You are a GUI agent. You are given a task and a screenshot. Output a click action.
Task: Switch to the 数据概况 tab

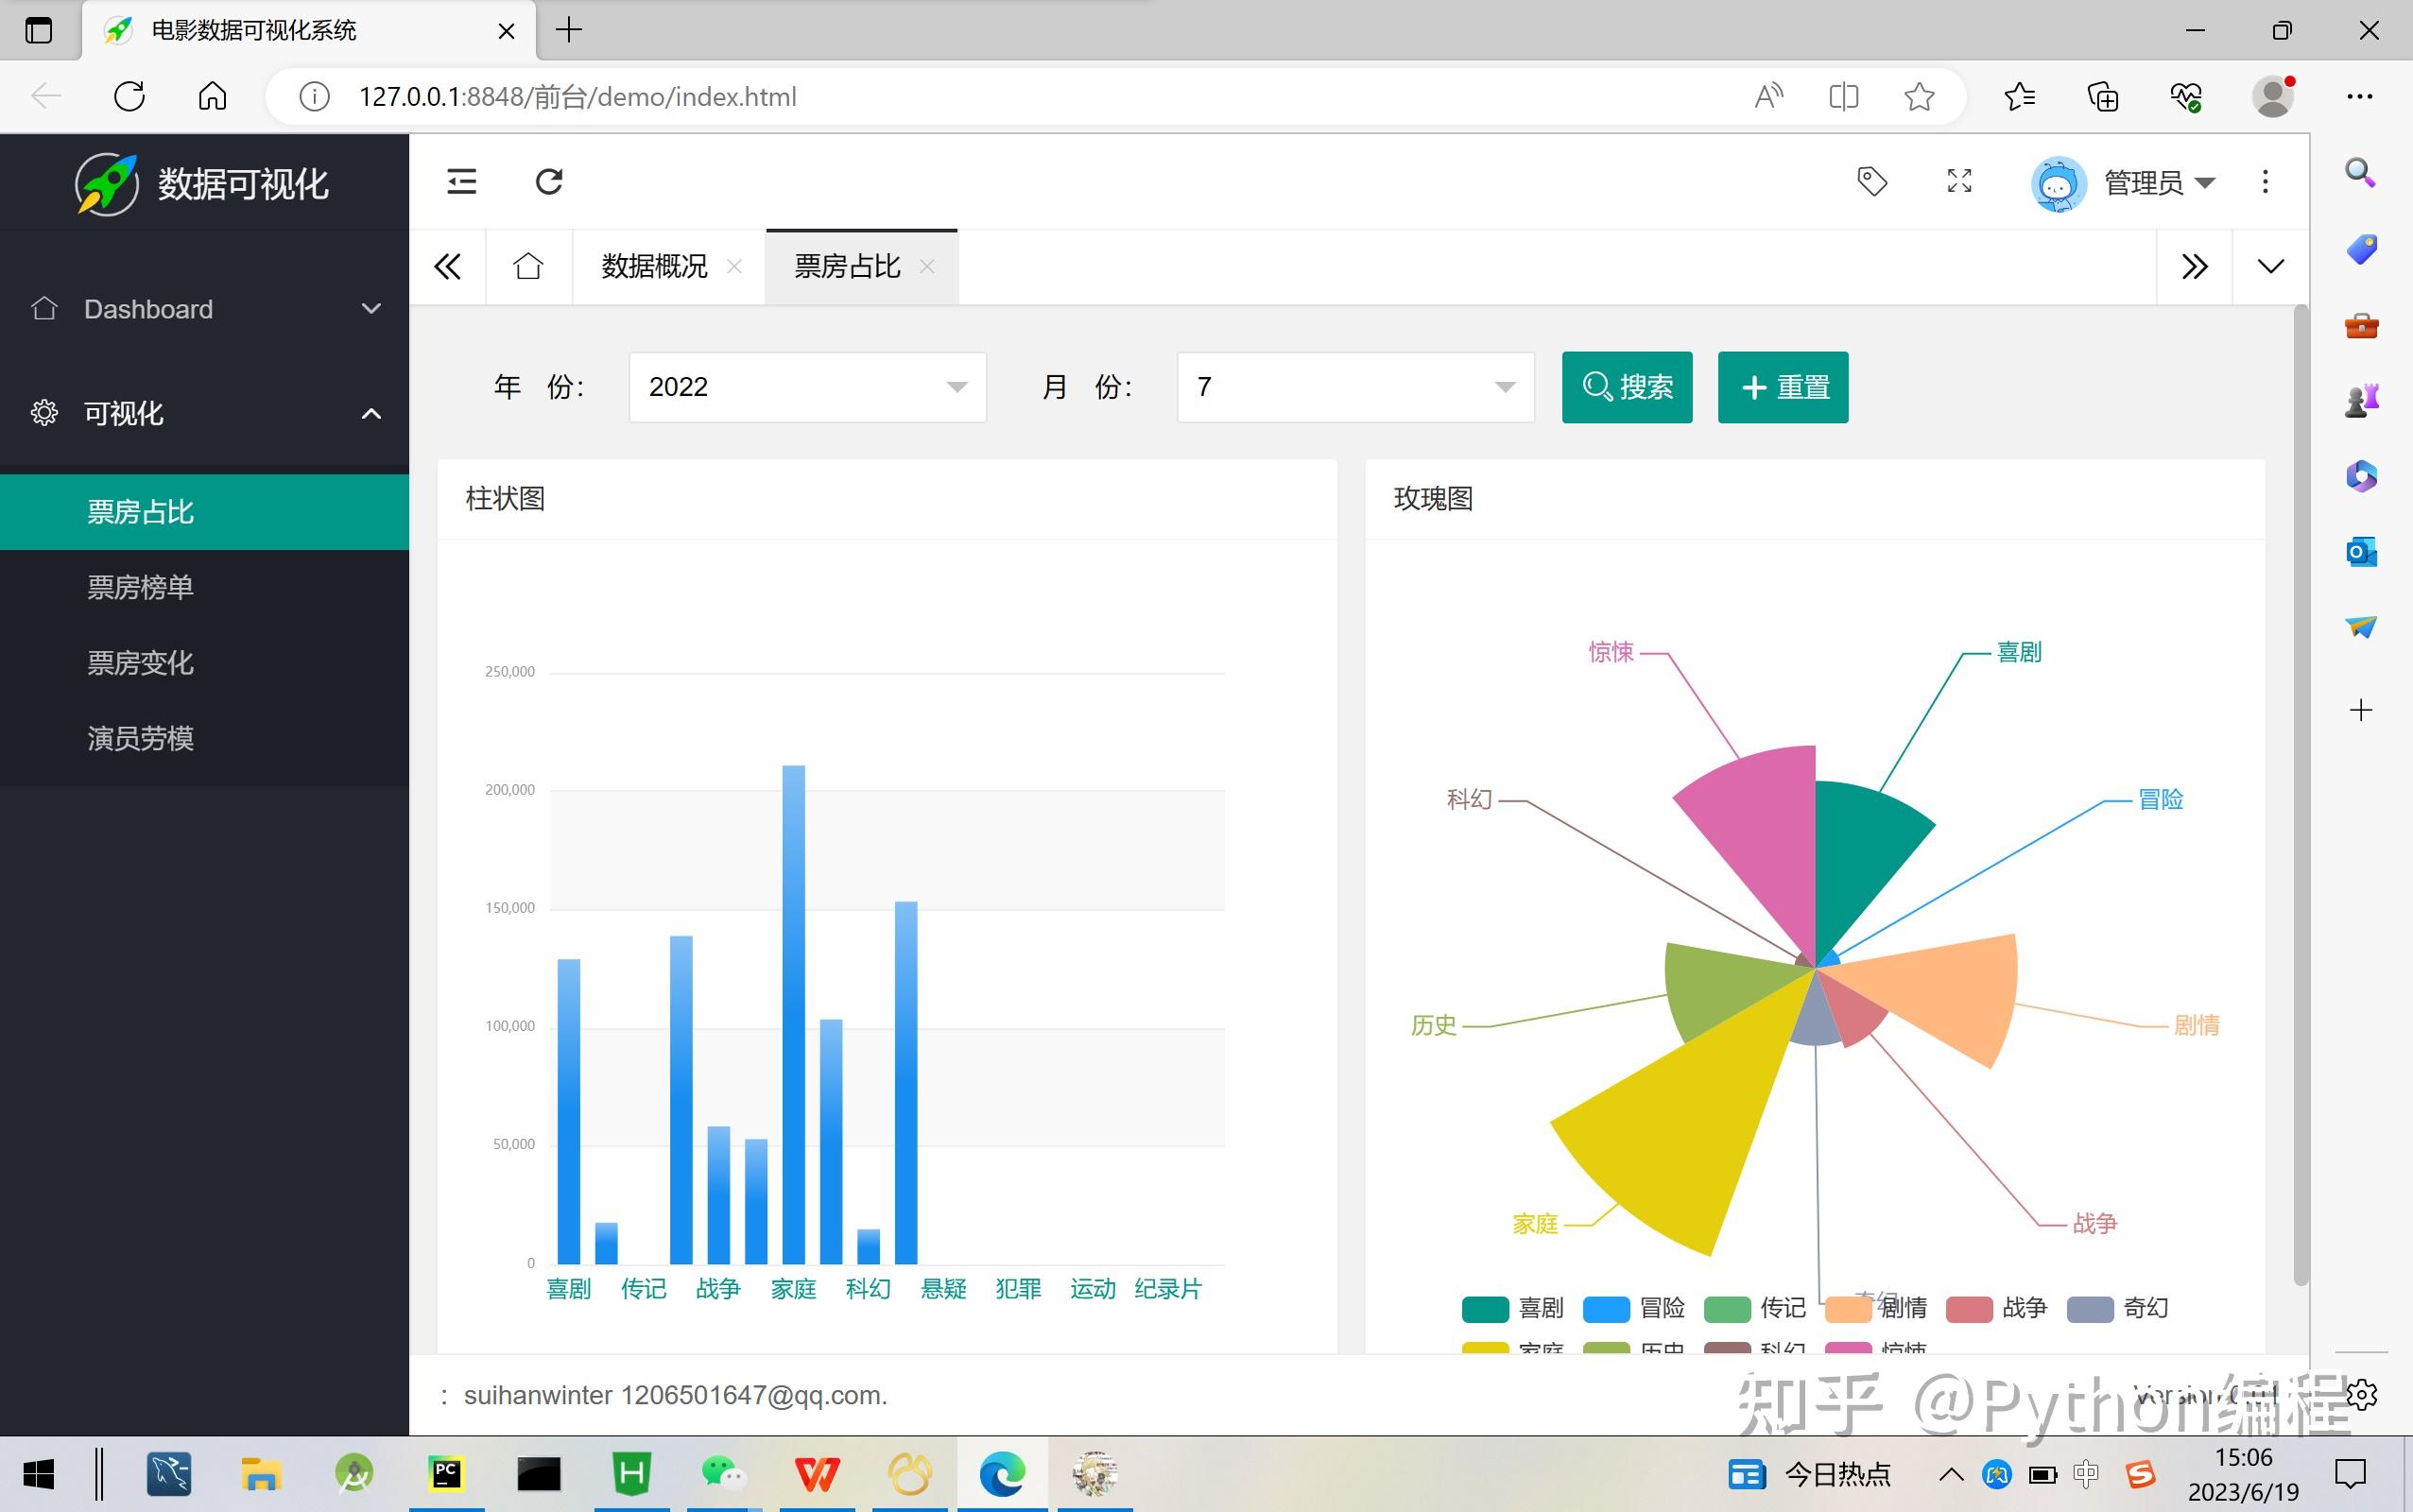pos(652,266)
